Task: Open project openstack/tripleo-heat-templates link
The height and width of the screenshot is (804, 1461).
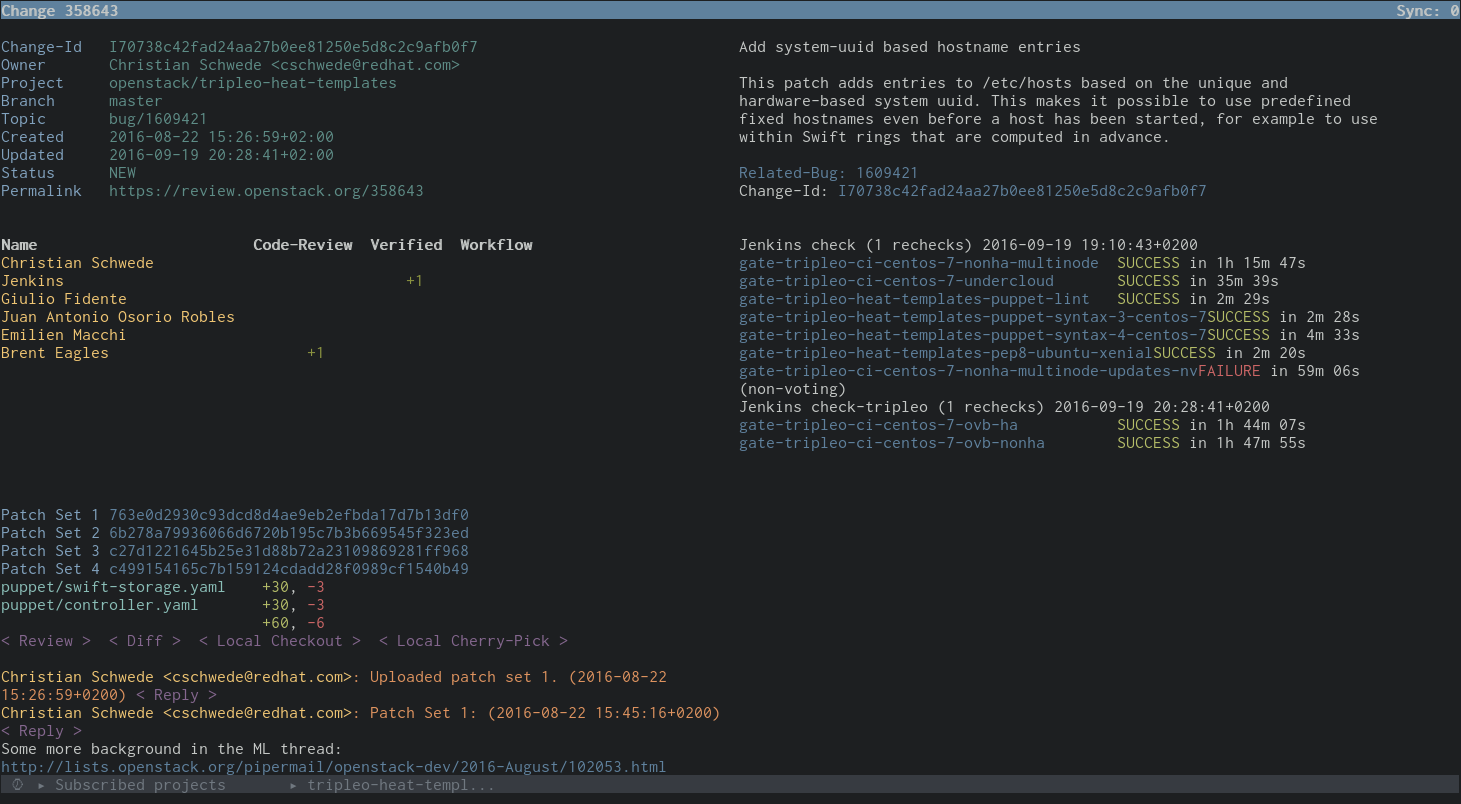Action: pyautogui.click(x=253, y=83)
